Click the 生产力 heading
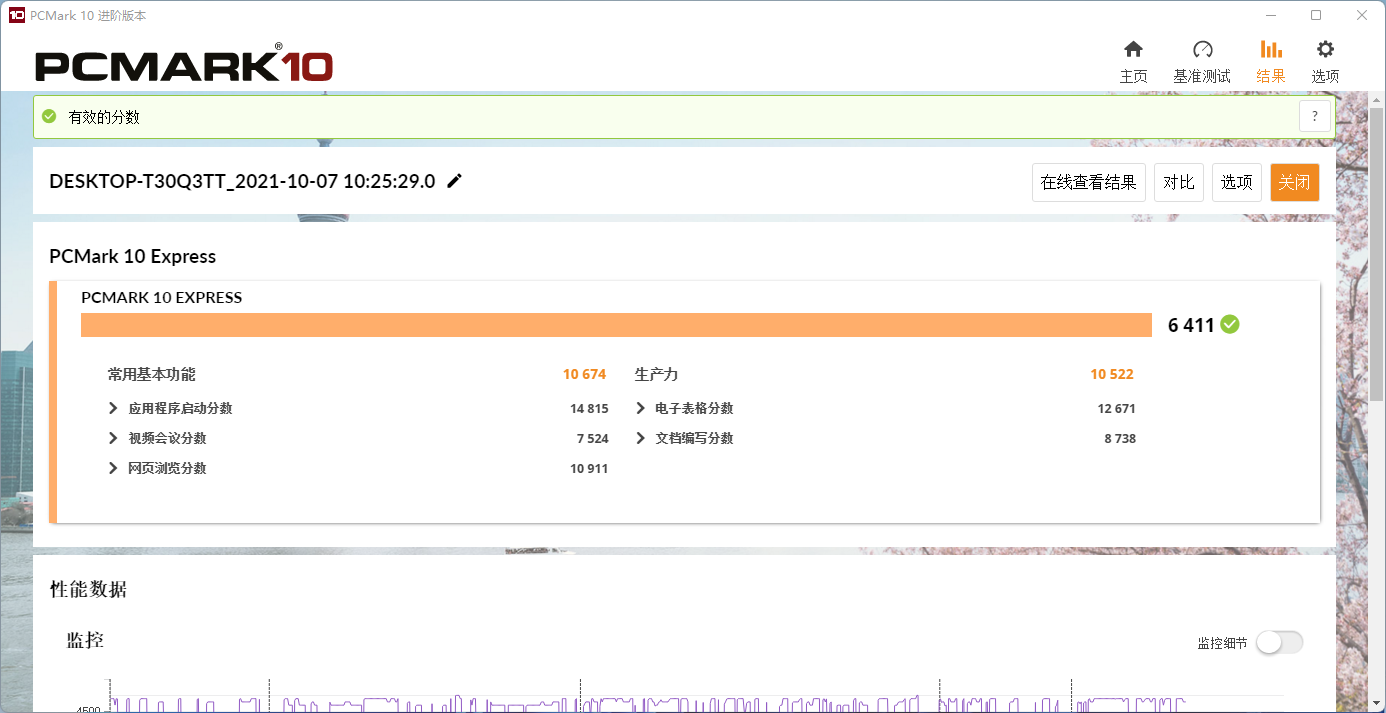The width and height of the screenshot is (1386, 713). pos(656,374)
